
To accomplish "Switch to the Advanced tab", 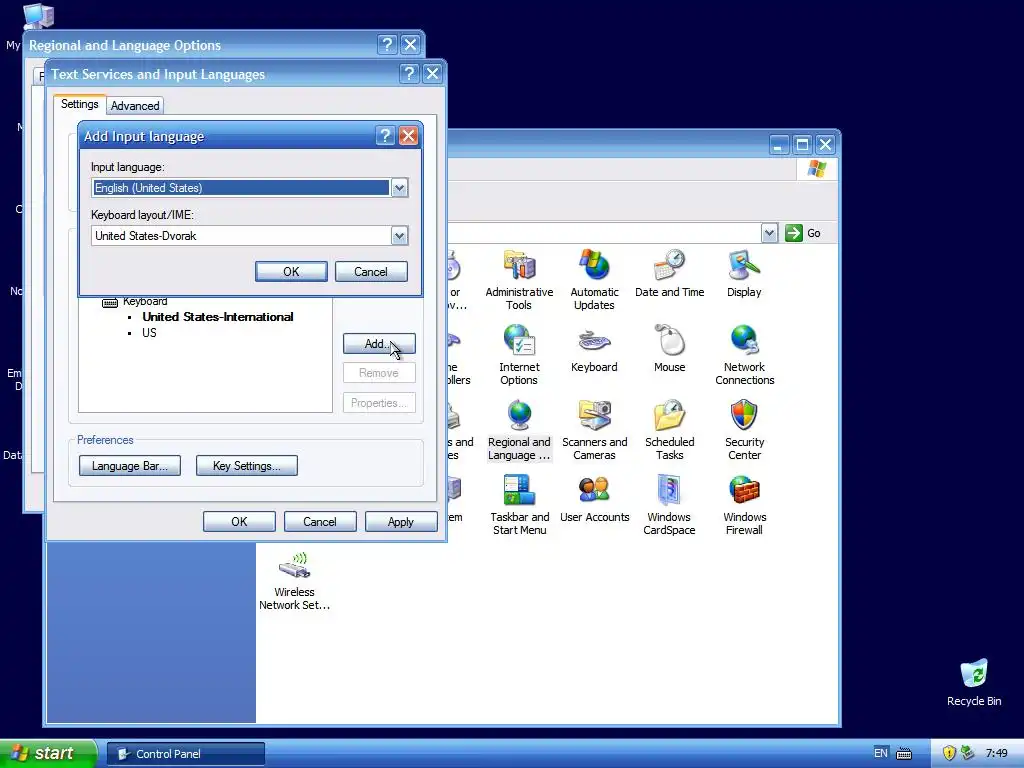I will click(x=135, y=106).
